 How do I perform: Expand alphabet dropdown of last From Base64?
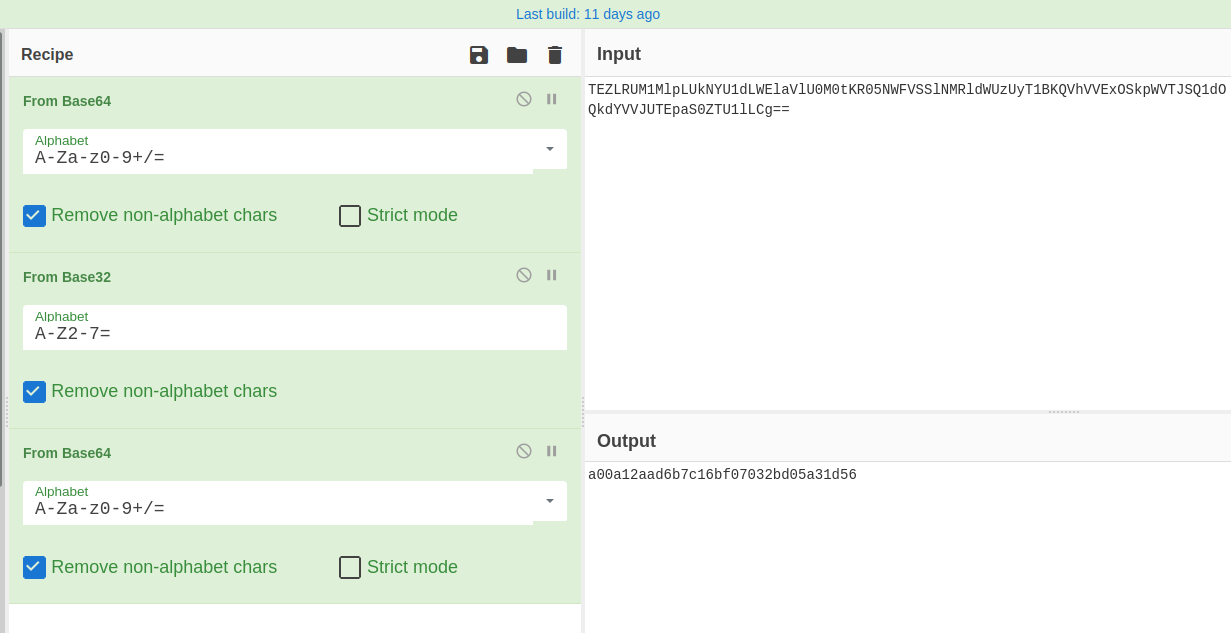coord(549,501)
